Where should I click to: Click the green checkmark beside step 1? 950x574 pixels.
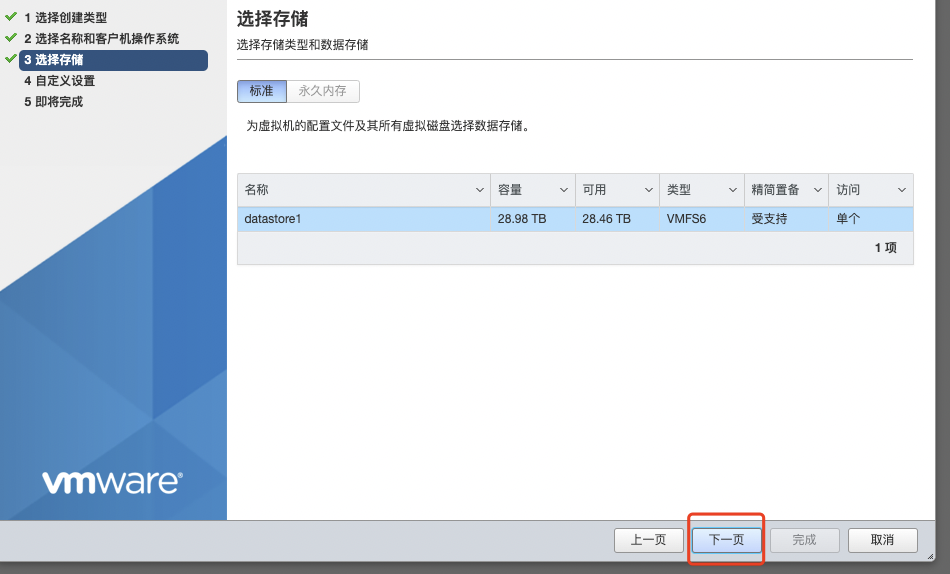pyautogui.click(x=11, y=17)
